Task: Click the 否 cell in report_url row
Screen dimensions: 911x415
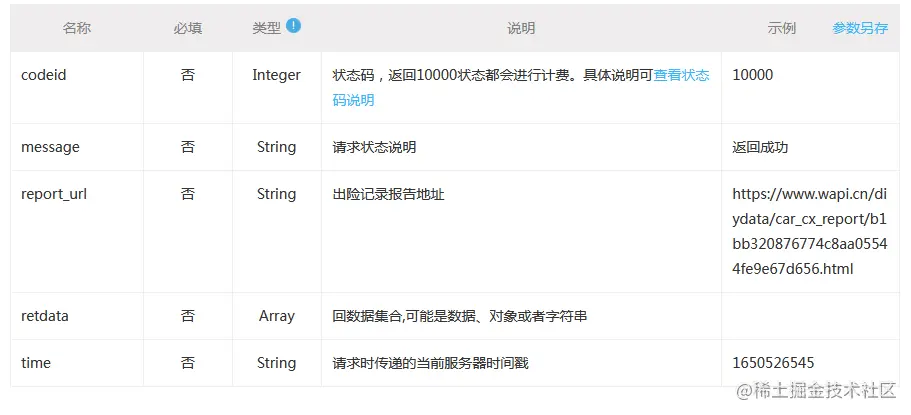Action: click(x=188, y=194)
